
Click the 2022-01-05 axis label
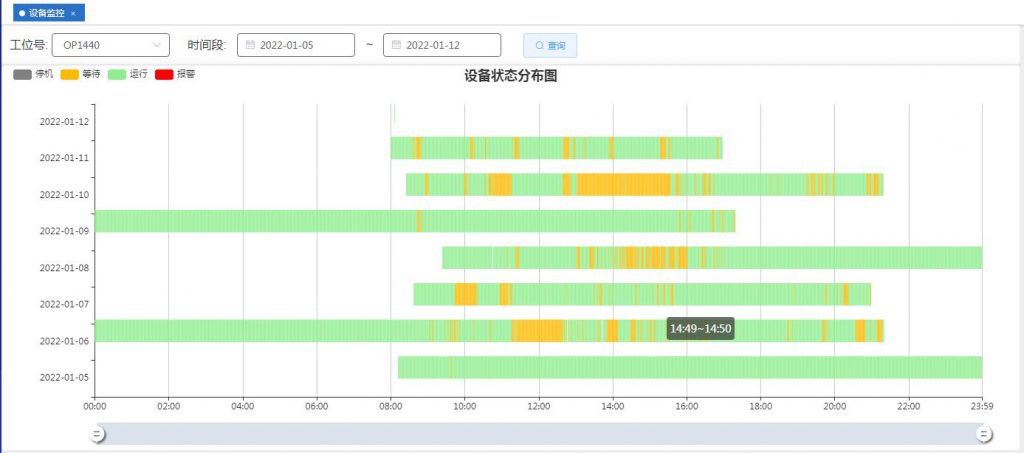[64, 377]
